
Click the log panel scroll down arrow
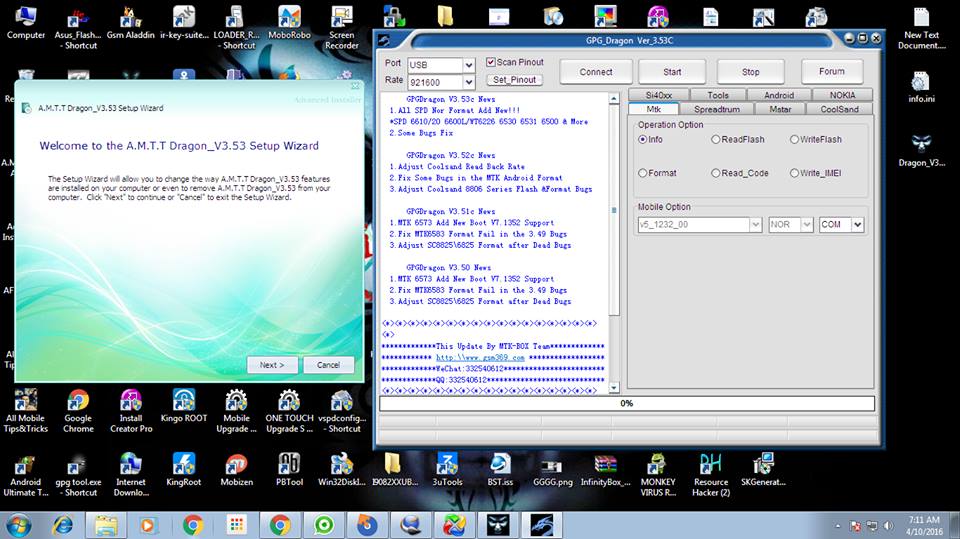pos(613,388)
